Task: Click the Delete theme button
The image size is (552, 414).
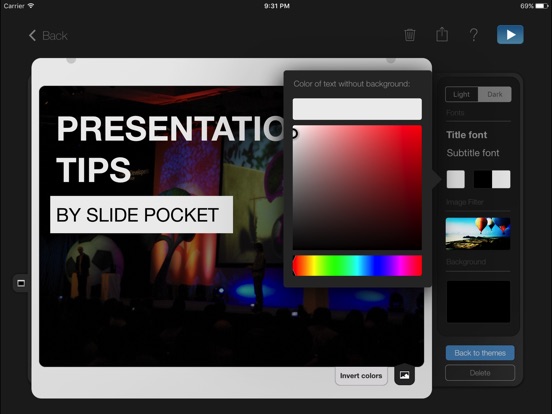Action: click(480, 373)
